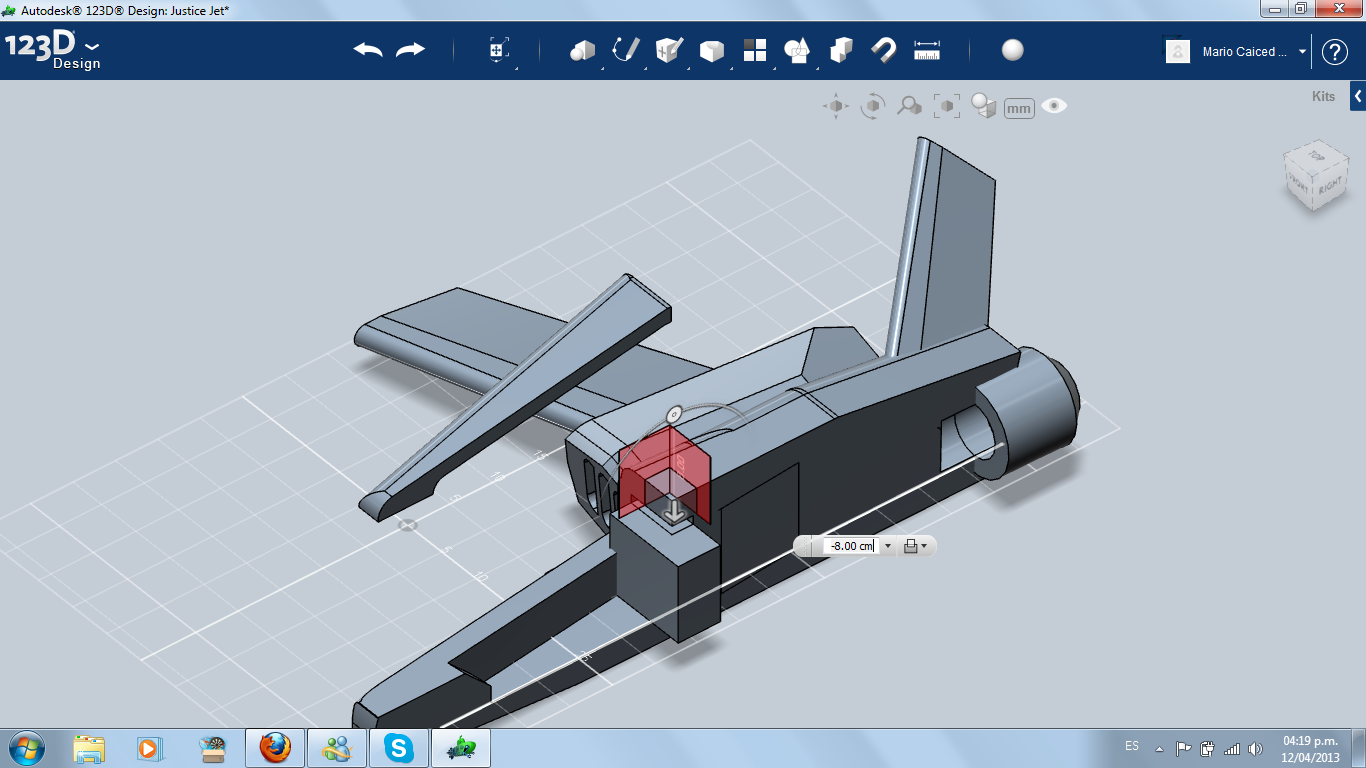
Task: Click the Fit view tool
Action: pyautogui.click(x=946, y=106)
